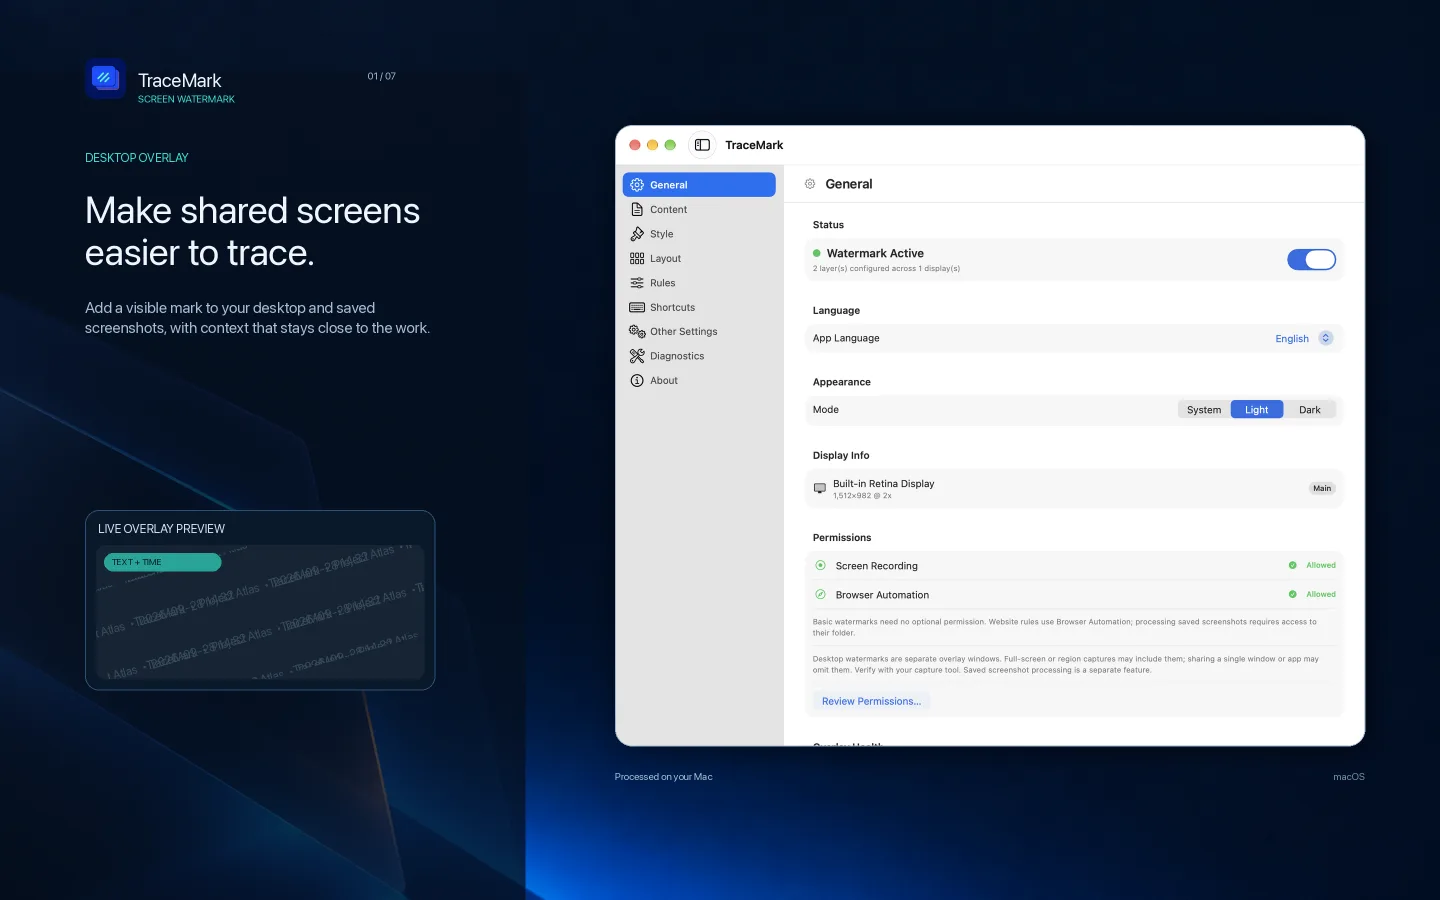
Task: Click the Shortcuts keyboard icon
Action: 637,307
